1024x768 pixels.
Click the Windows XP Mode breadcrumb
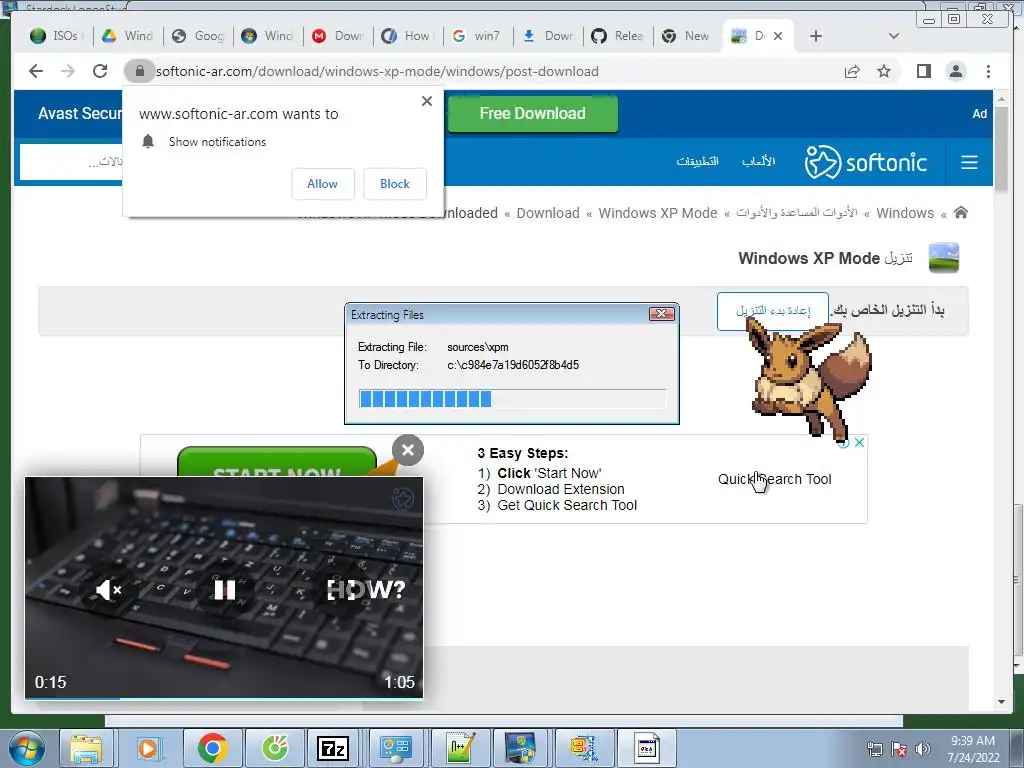(658, 213)
